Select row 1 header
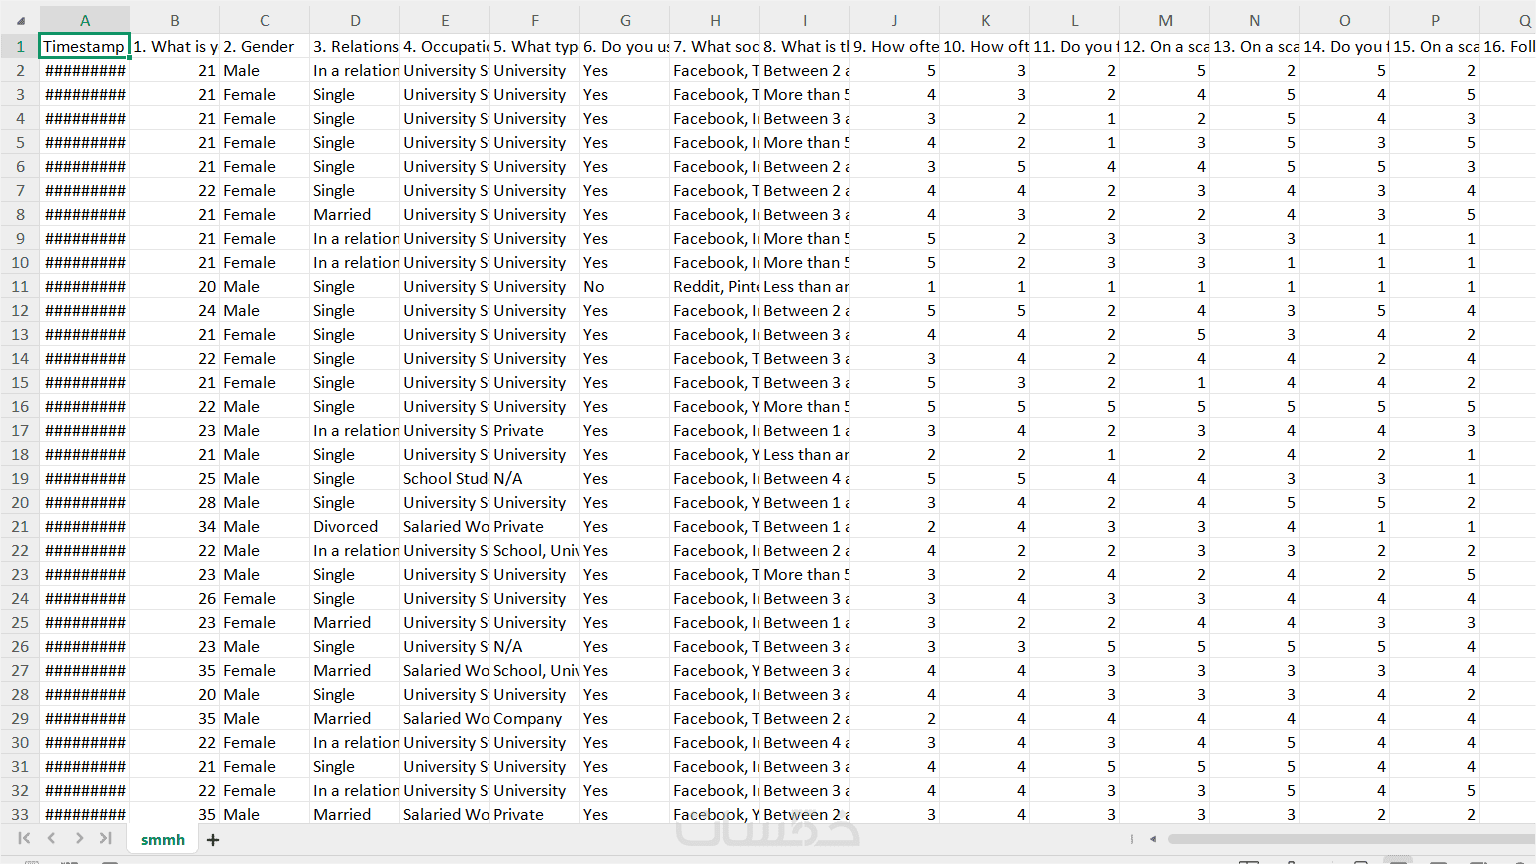The width and height of the screenshot is (1536, 864). 20,46
